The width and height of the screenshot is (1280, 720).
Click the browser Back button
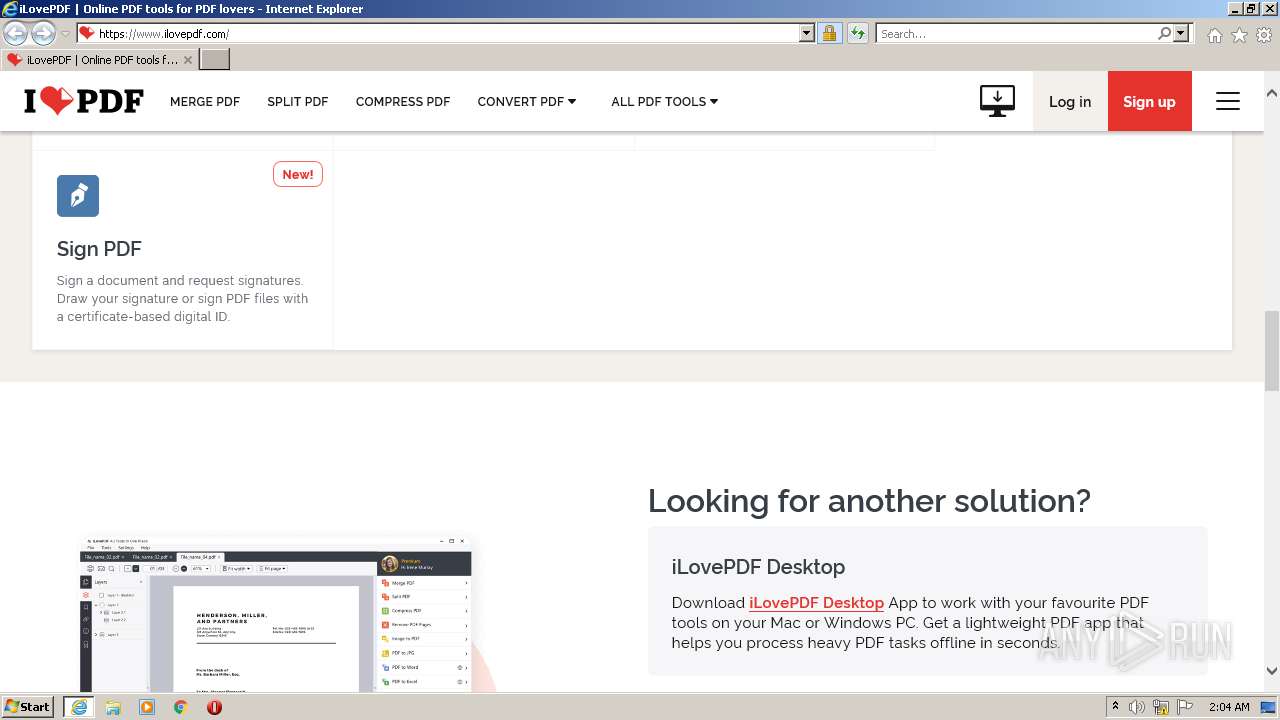coord(16,33)
